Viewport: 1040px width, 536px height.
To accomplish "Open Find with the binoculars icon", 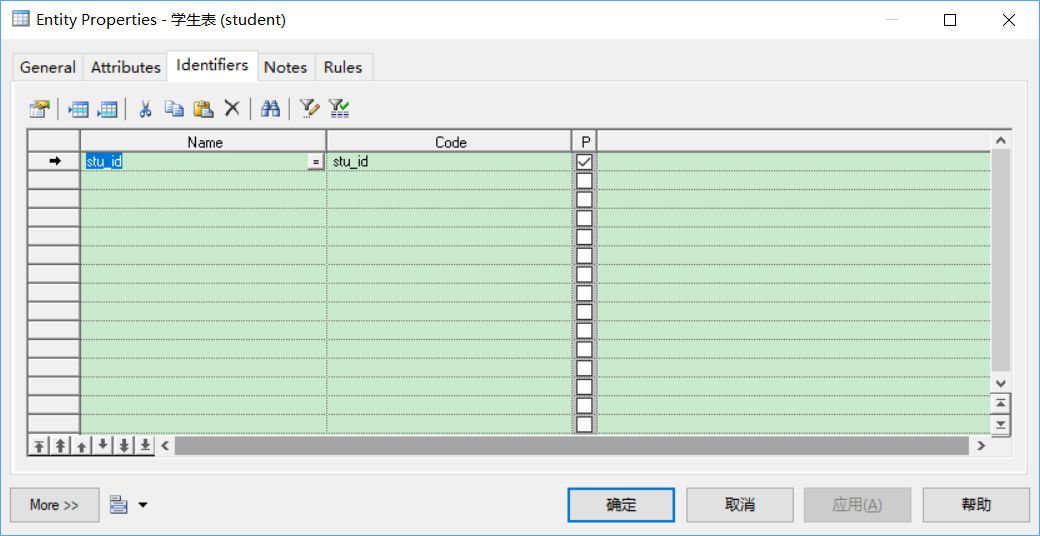I will pos(270,109).
